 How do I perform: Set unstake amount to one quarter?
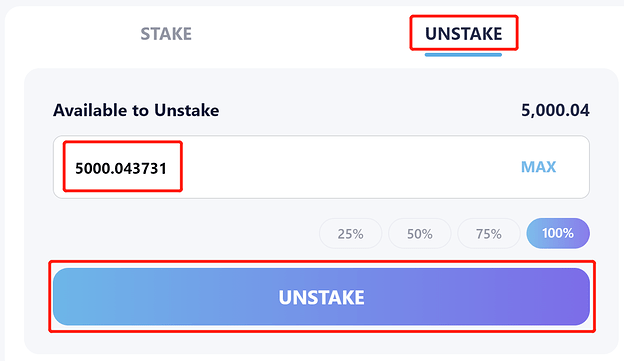[x=351, y=234]
